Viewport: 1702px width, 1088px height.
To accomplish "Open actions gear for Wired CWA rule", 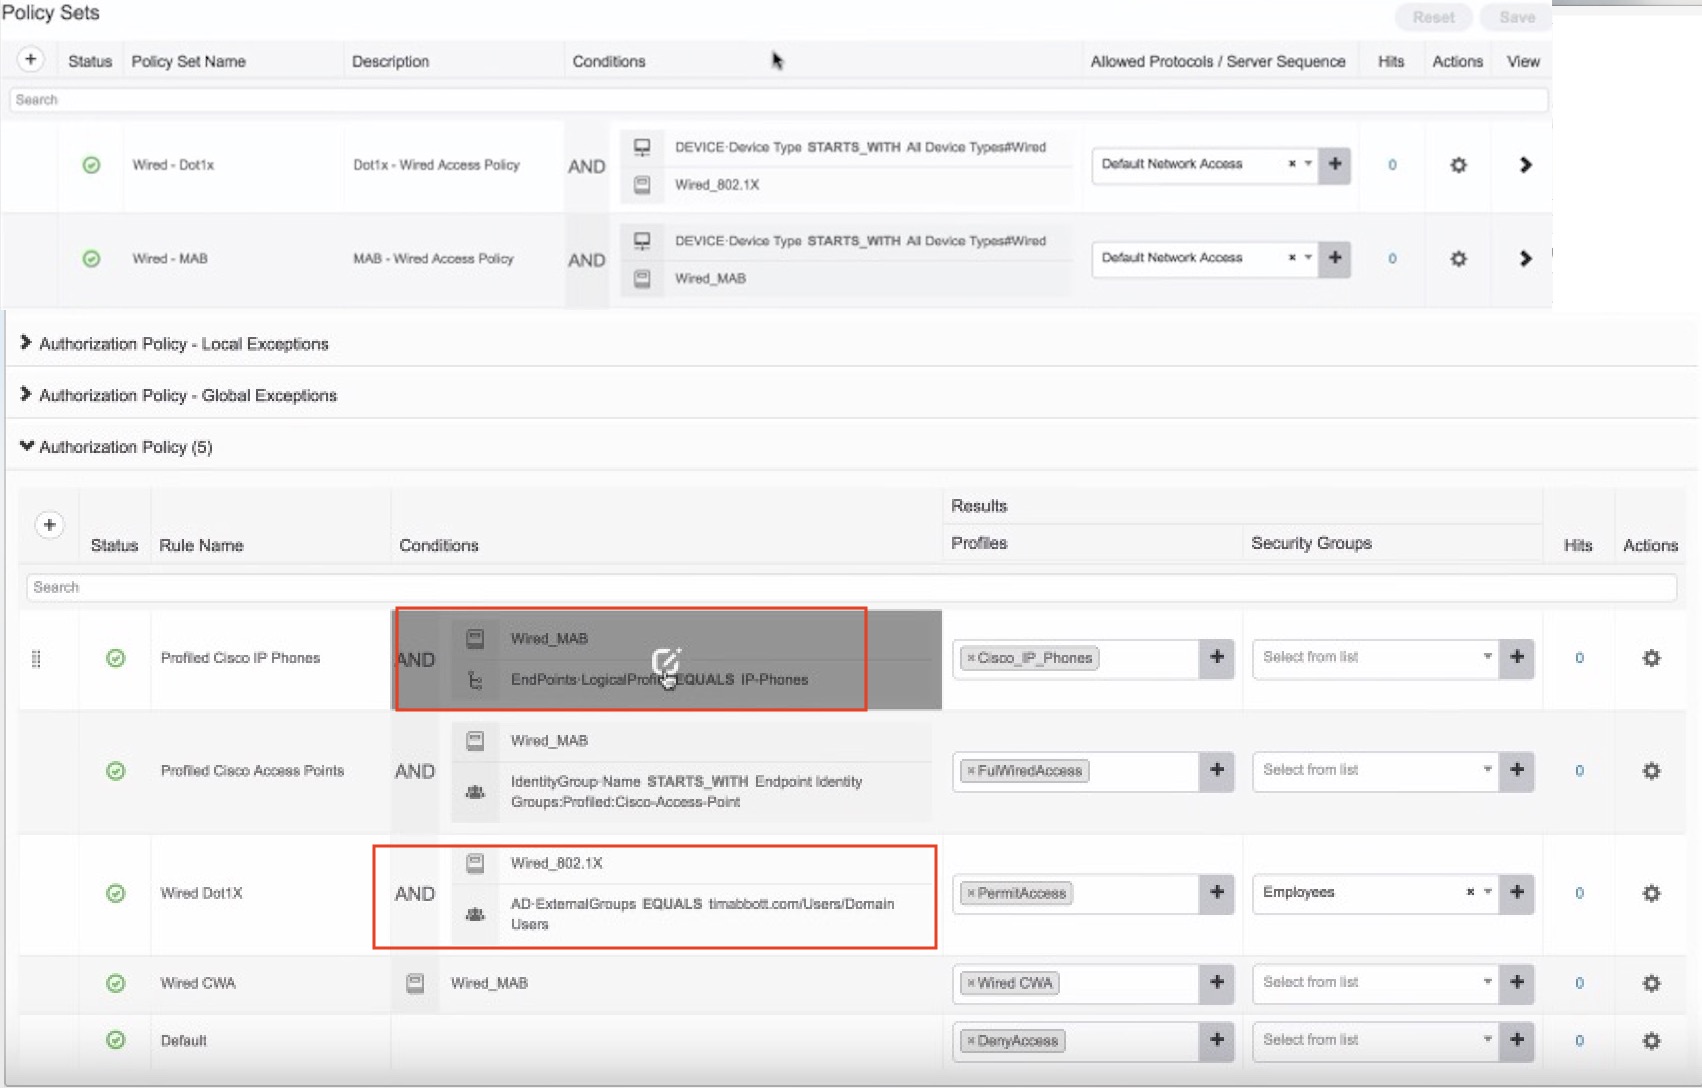I will (1651, 983).
